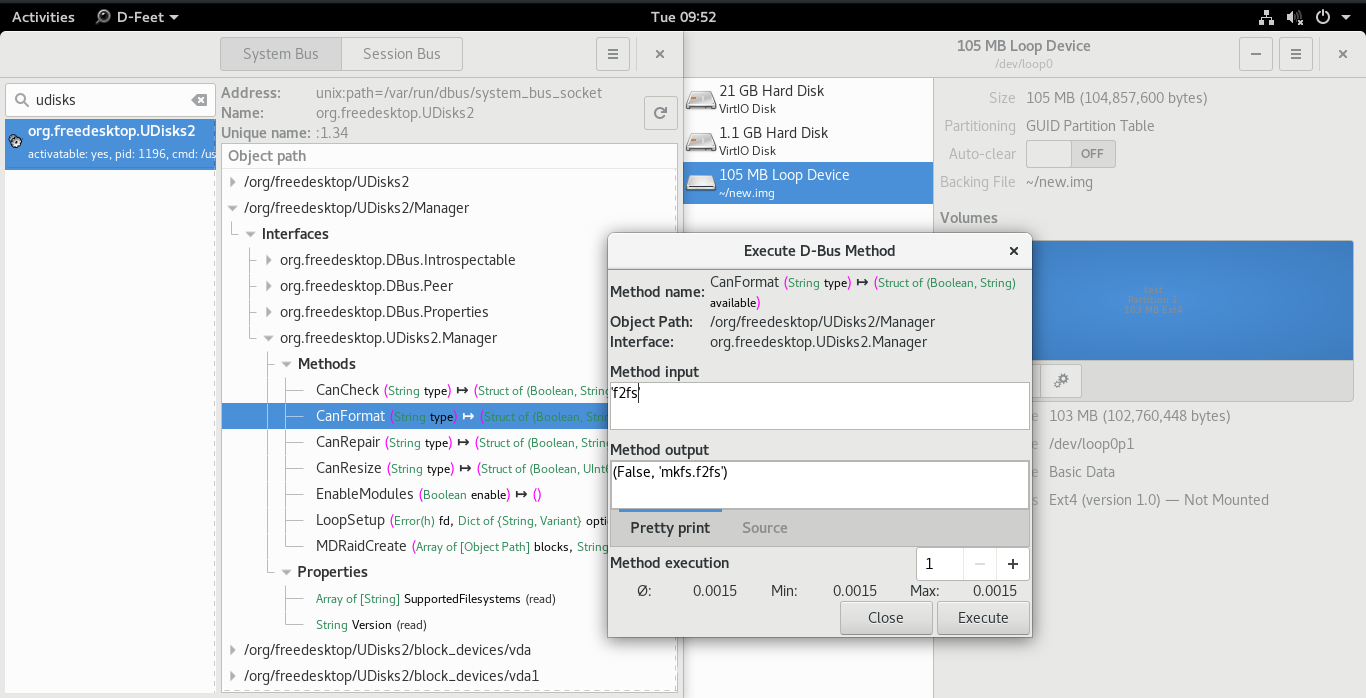
Task: Open the system network status icon
Action: coord(1265,17)
